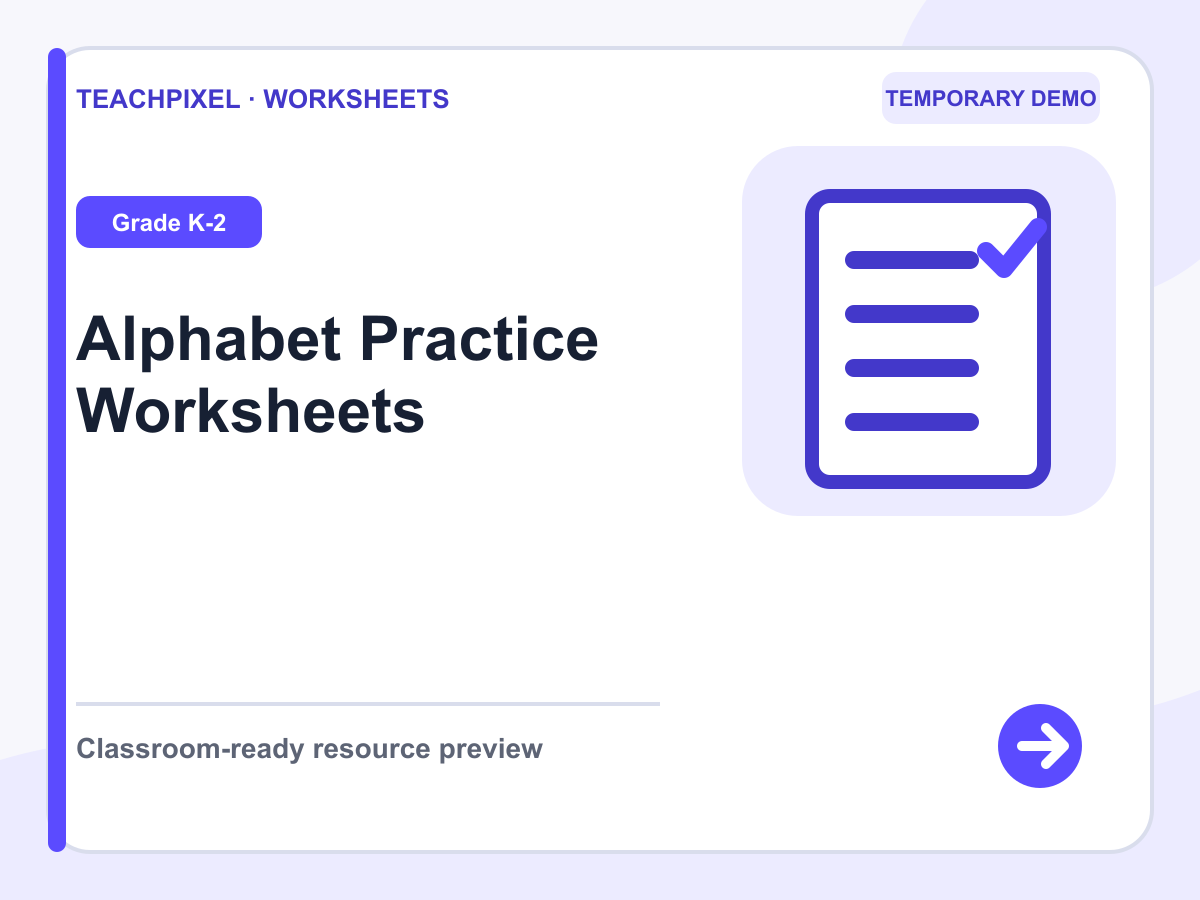Click the third line in checklist icon
The width and height of the screenshot is (1200, 900).
[x=912, y=368]
